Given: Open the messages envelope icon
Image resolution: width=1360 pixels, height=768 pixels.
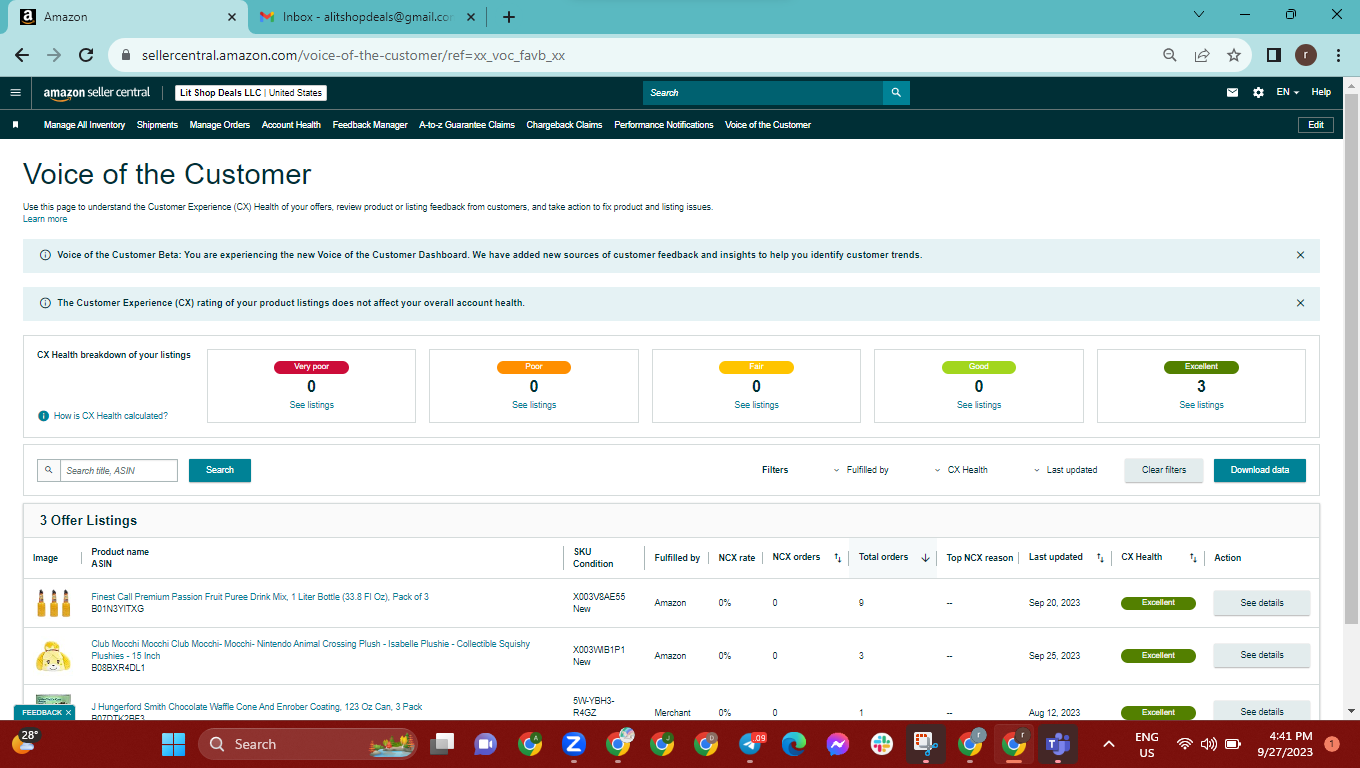Looking at the screenshot, I should tap(1232, 93).
